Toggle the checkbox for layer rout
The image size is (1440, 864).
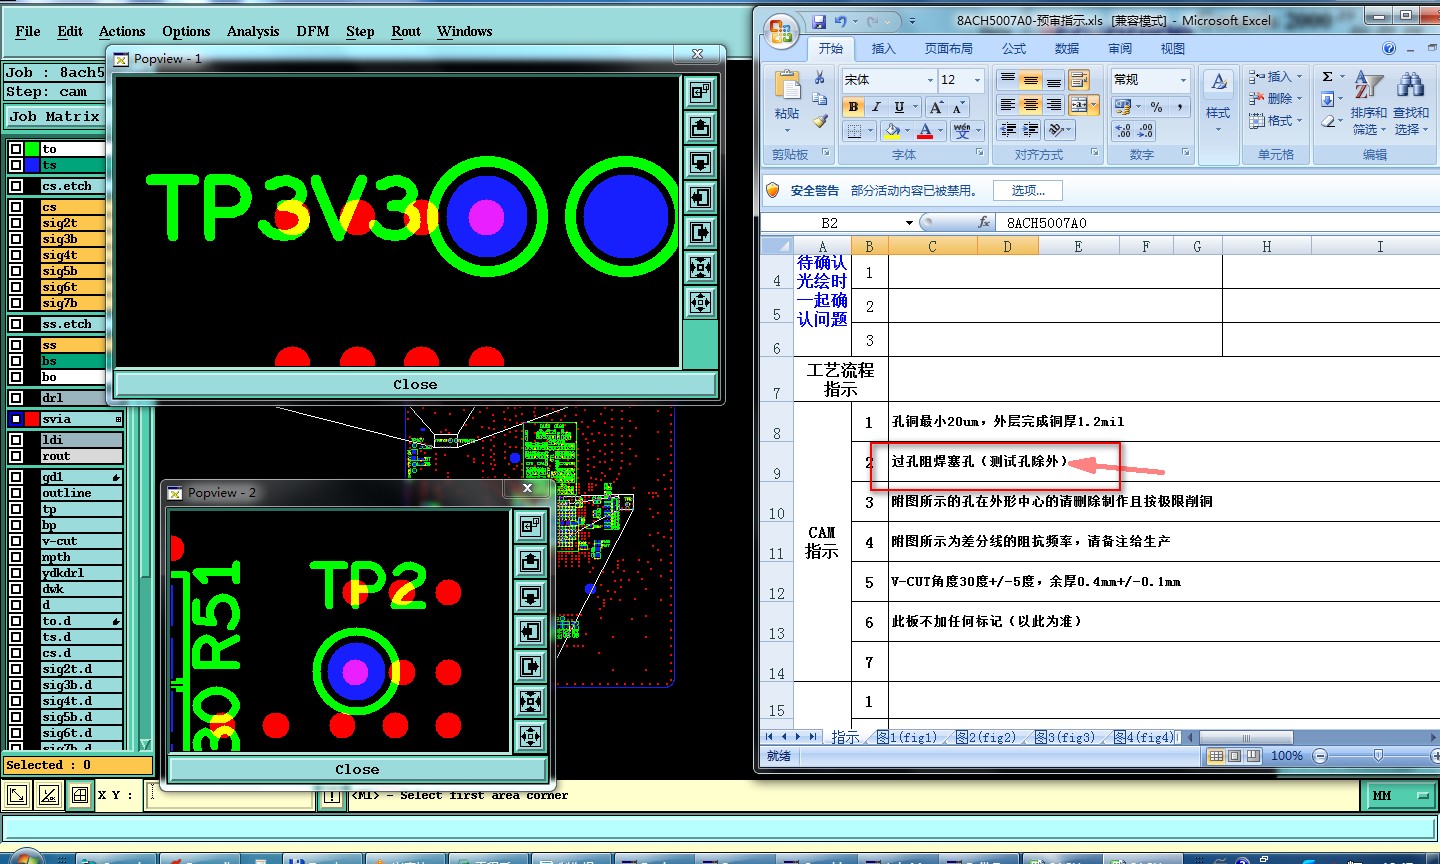click(x=16, y=456)
